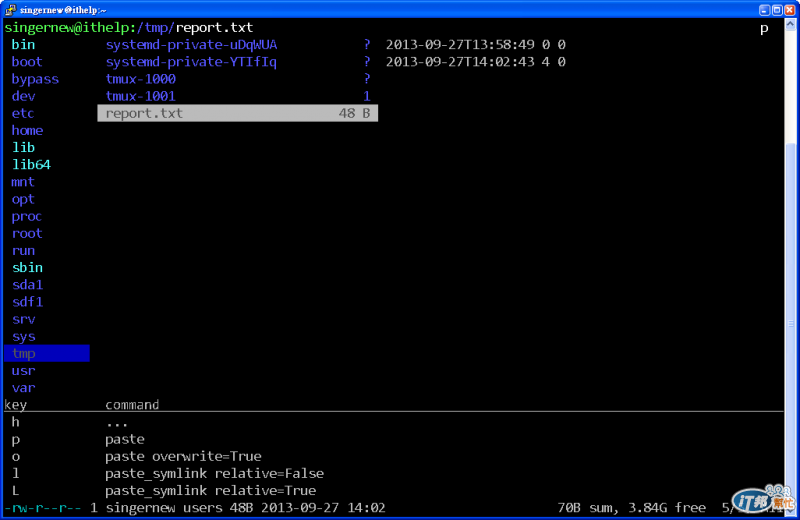Select the sdf1 entry
Image resolution: width=800 pixels, height=520 pixels.
(27, 302)
